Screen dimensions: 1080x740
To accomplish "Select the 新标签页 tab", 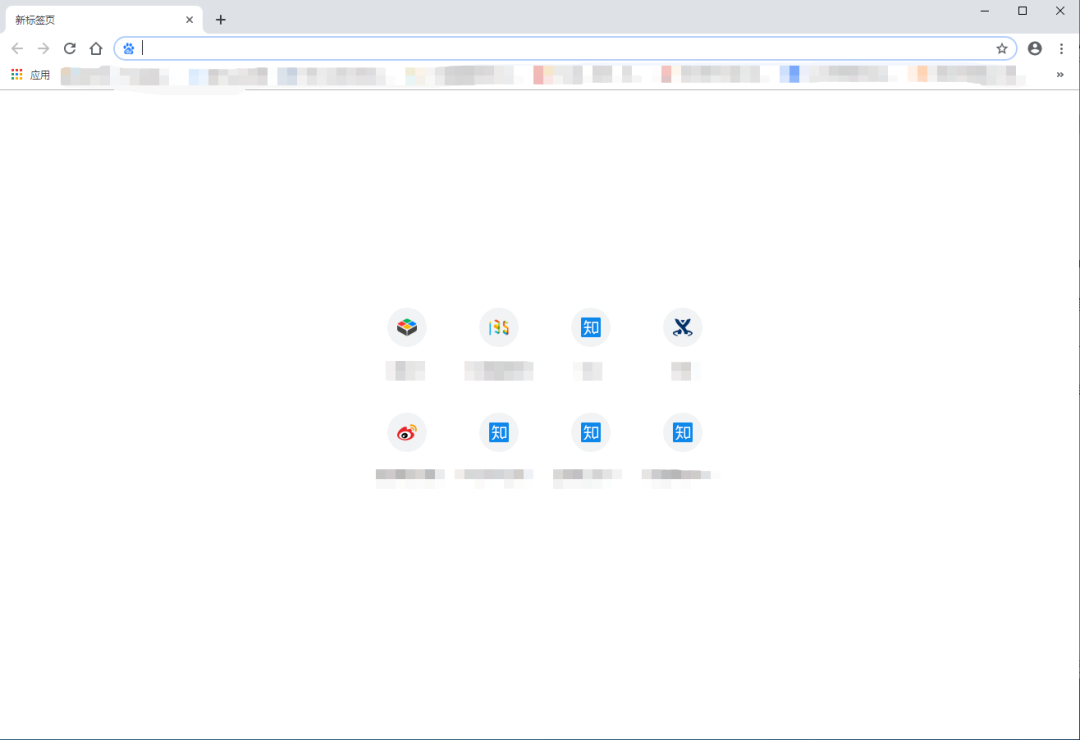I will click(103, 20).
